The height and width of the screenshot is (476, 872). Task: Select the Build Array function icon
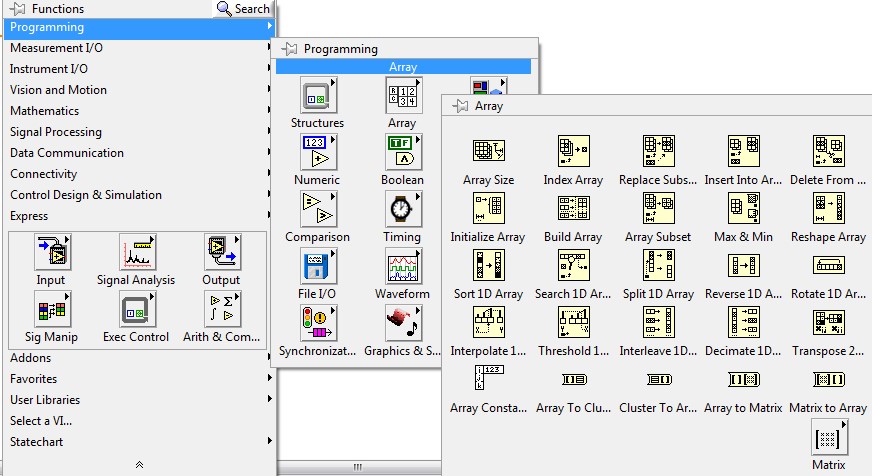pos(573,208)
